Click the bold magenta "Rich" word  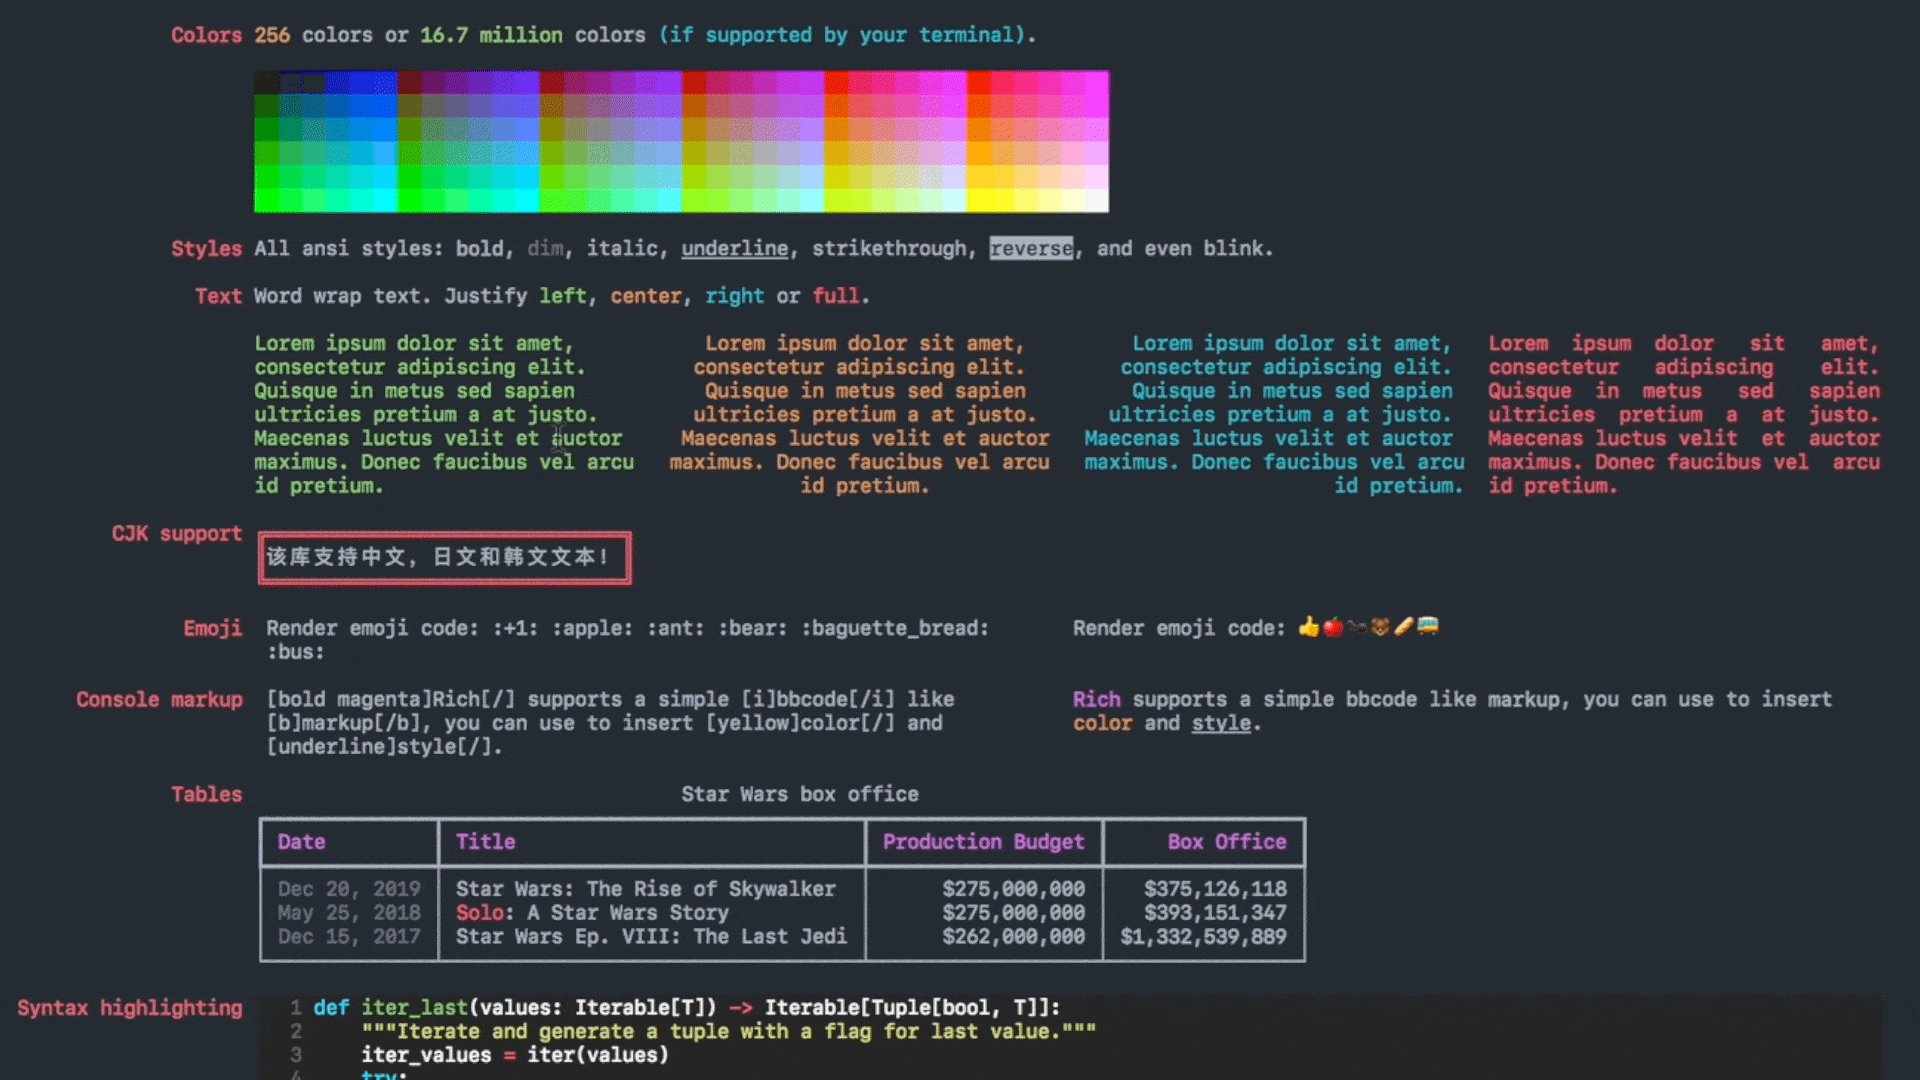point(1096,699)
